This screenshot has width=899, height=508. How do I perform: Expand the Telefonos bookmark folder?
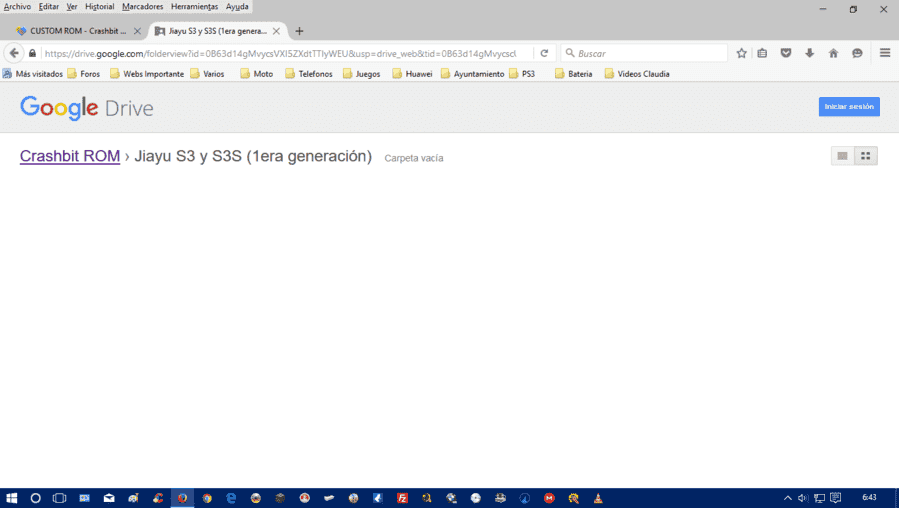tap(309, 74)
